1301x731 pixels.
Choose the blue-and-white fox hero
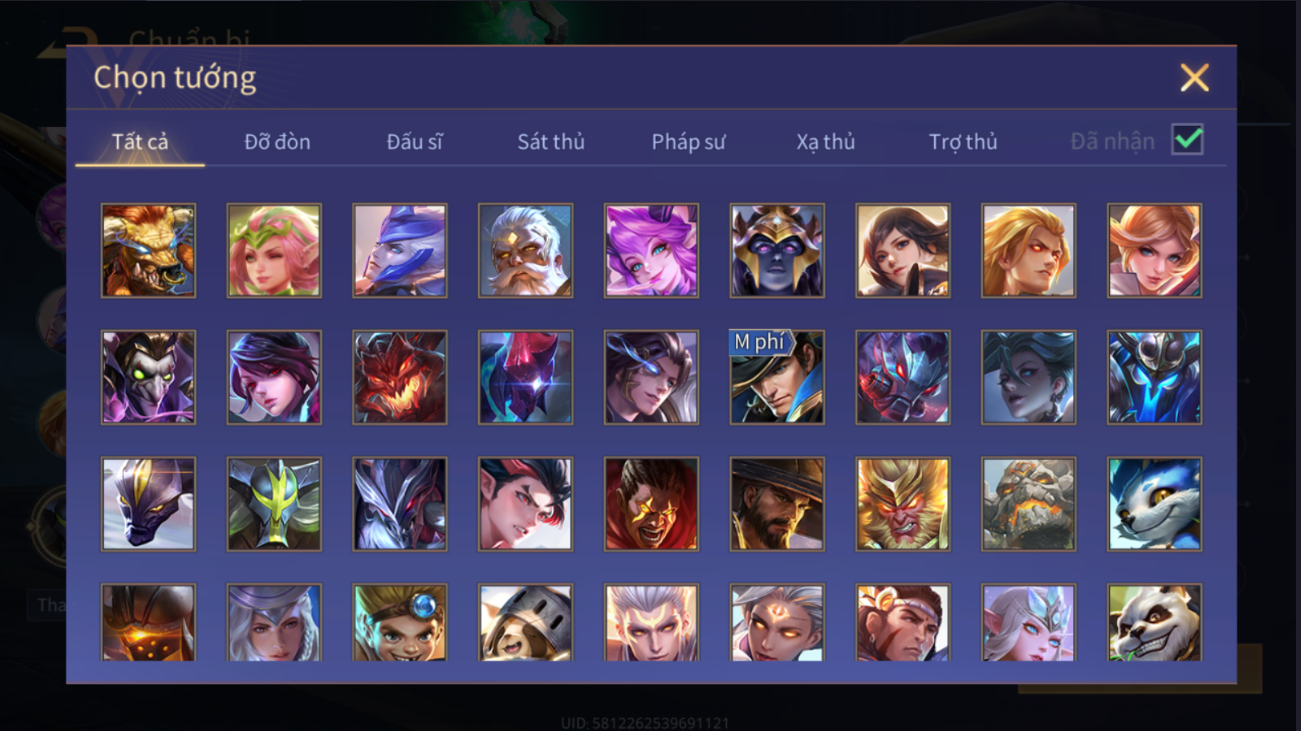pos(1155,505)
